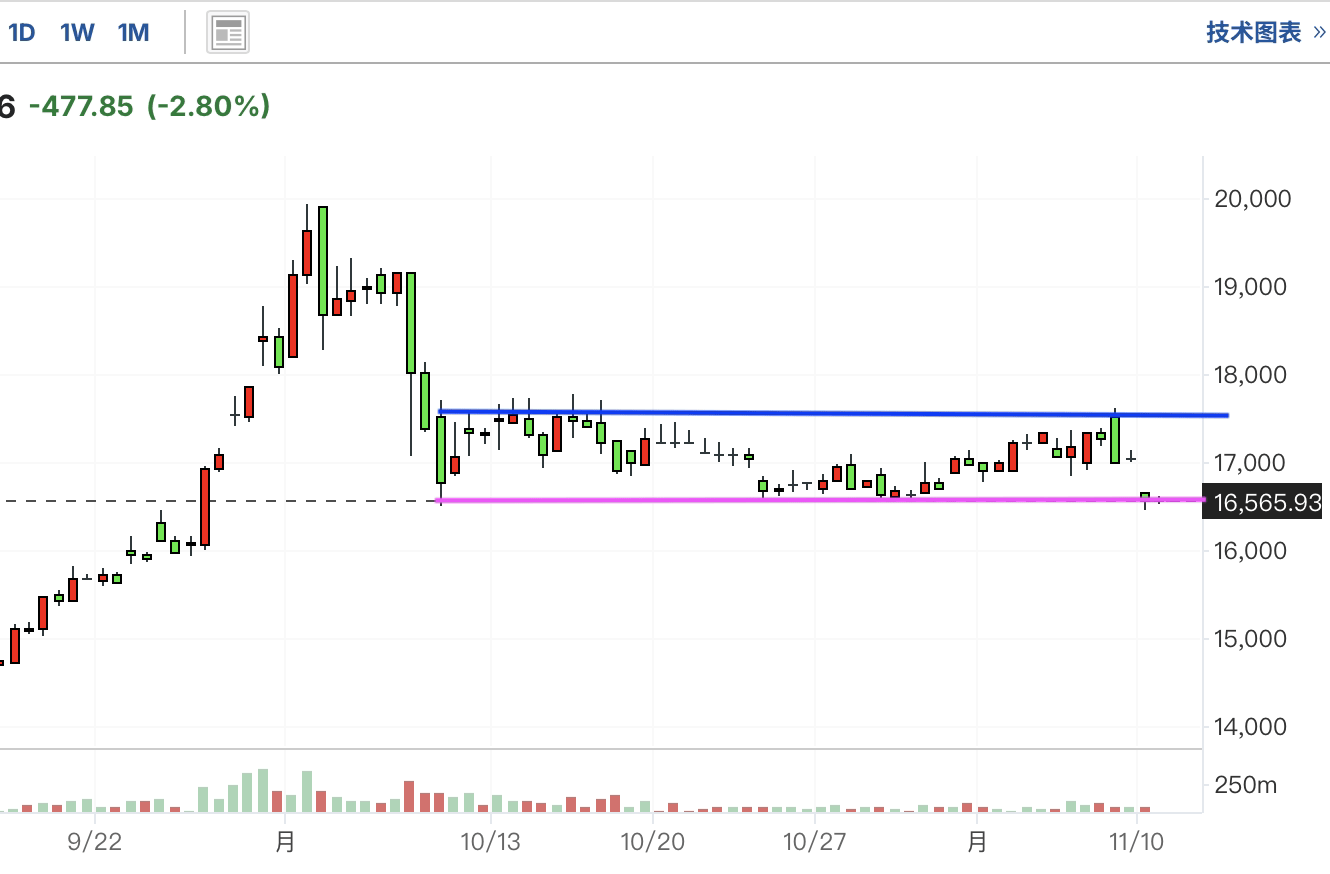Image resolution: width=1330 pixels, height=874 pixels.
Task: Click the 15,000 price axis label
Action: point(1252,639)
